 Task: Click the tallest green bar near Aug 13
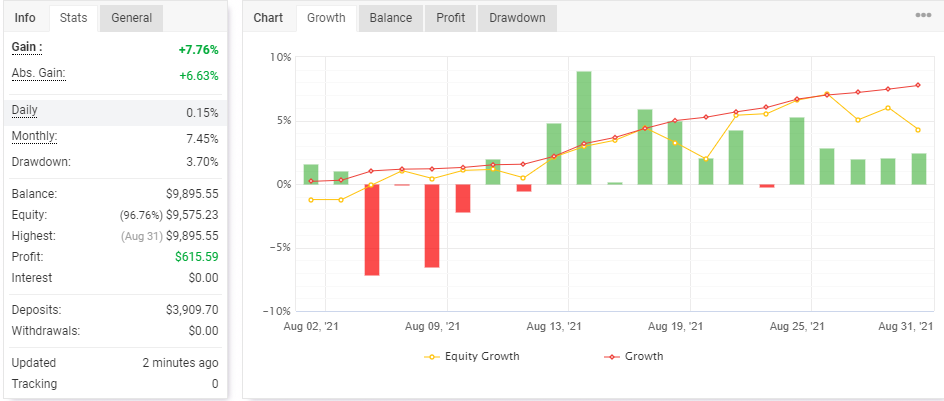coord(583,128)
